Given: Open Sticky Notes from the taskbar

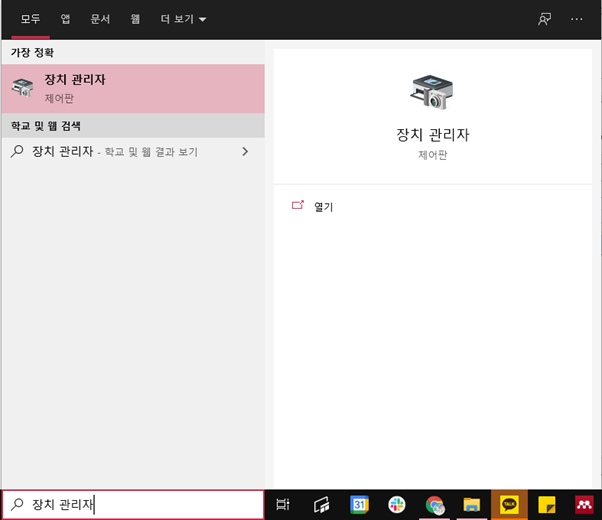Looking at the screenshot, I should pos(547,505).
